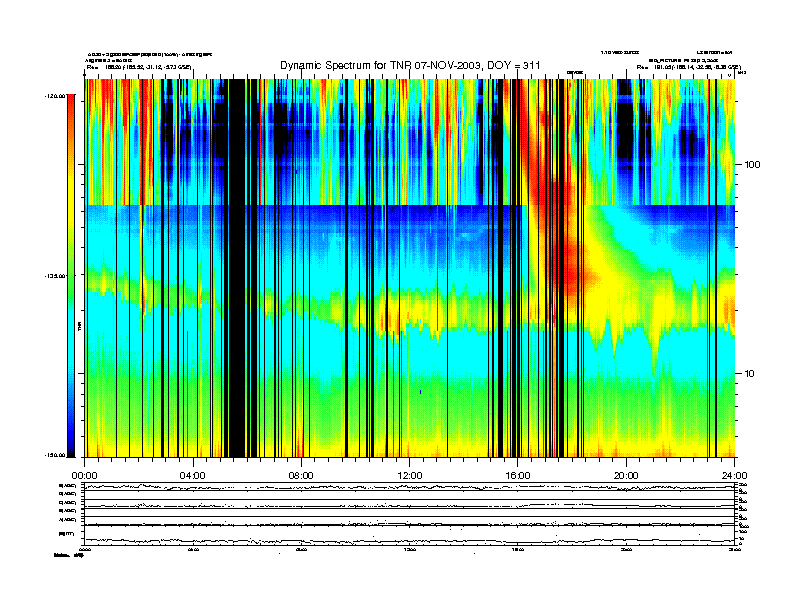The height and width of the screenshot is (612, 792).
Task: Click the 08:00 time axis label
Action: 301,476
